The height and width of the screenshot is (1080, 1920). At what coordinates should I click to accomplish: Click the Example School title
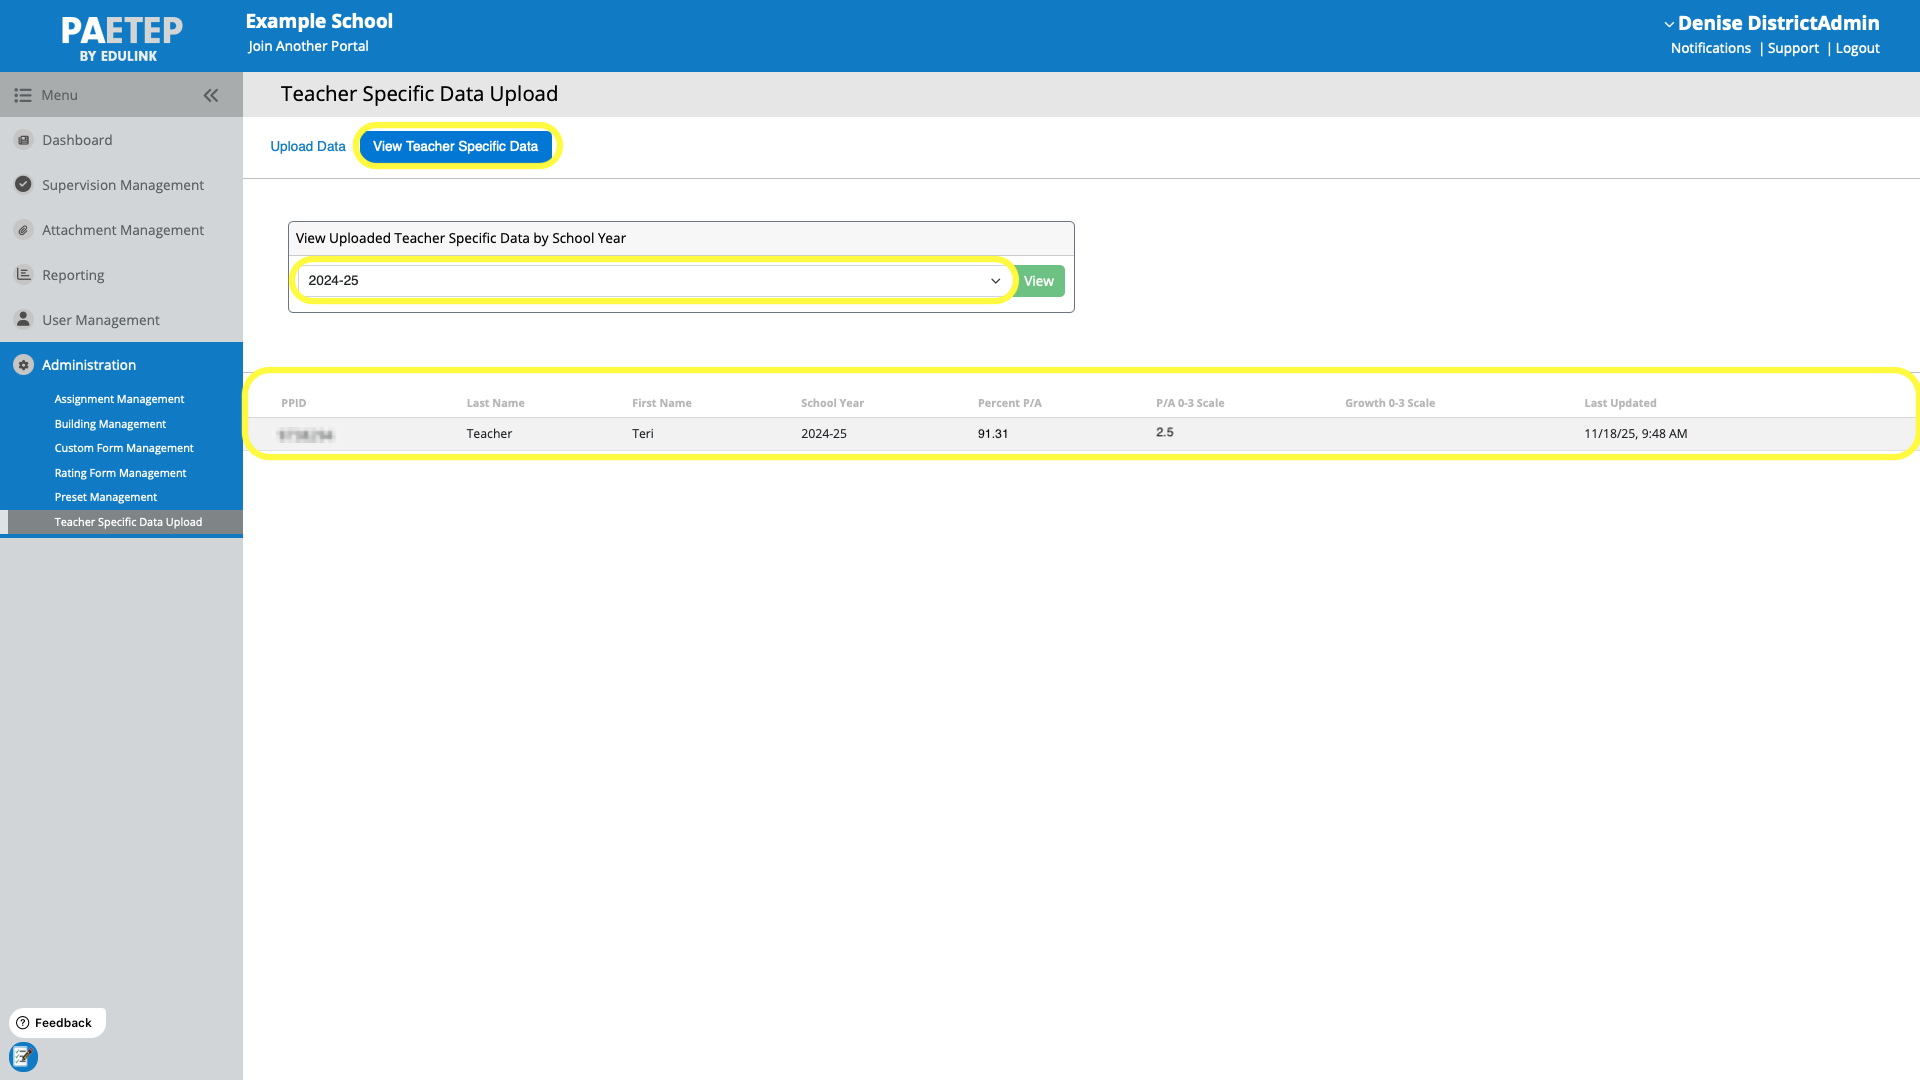click(319, 21)
